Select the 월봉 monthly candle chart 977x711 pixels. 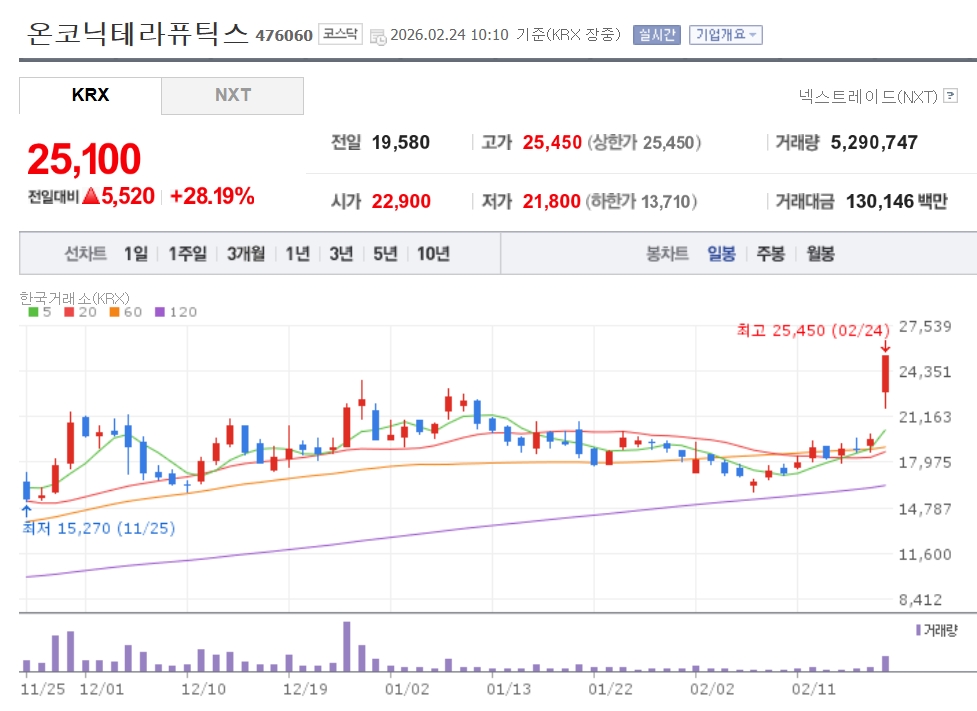pyautogui.click(x=820, y=254)
